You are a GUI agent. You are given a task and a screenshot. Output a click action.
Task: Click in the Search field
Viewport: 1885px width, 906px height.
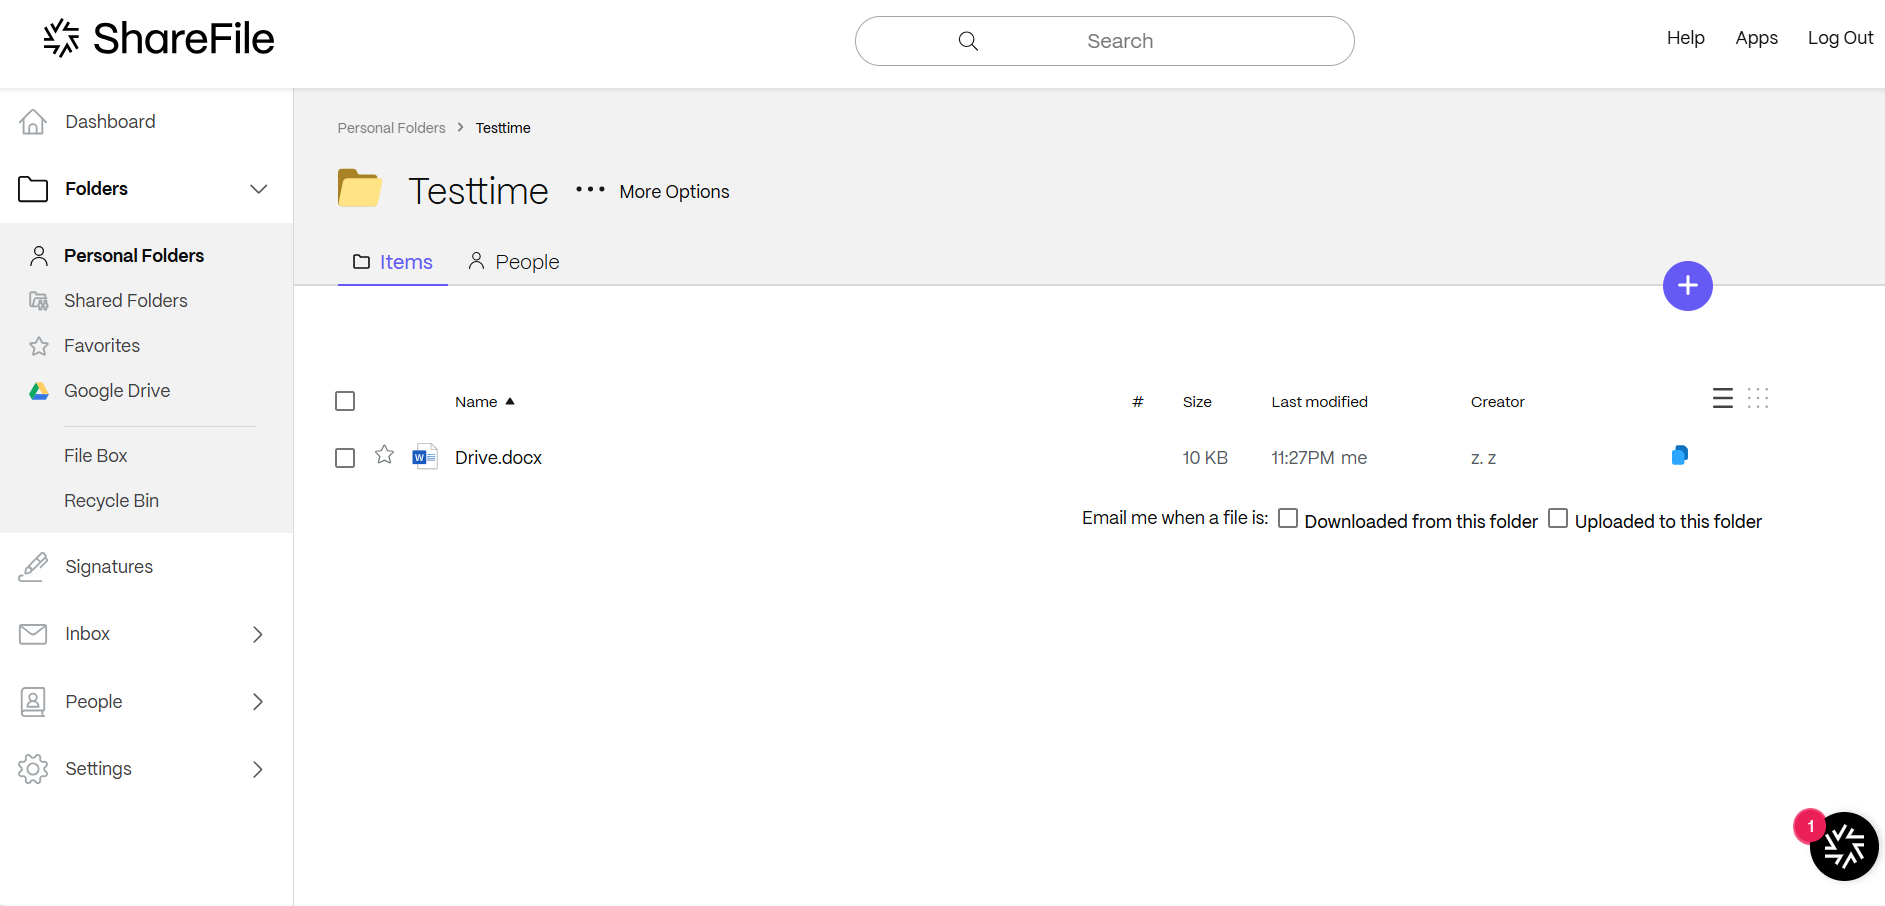[1118, 41]
